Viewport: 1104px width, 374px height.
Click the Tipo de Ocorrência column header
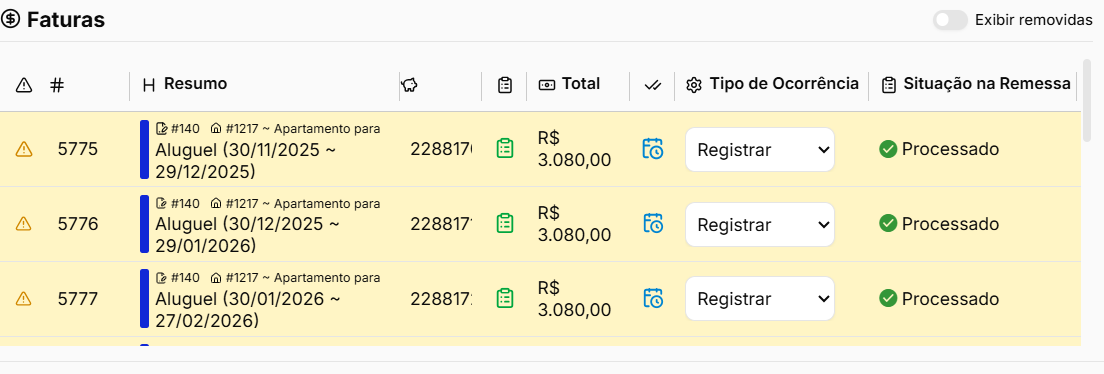tap(784, 84)
